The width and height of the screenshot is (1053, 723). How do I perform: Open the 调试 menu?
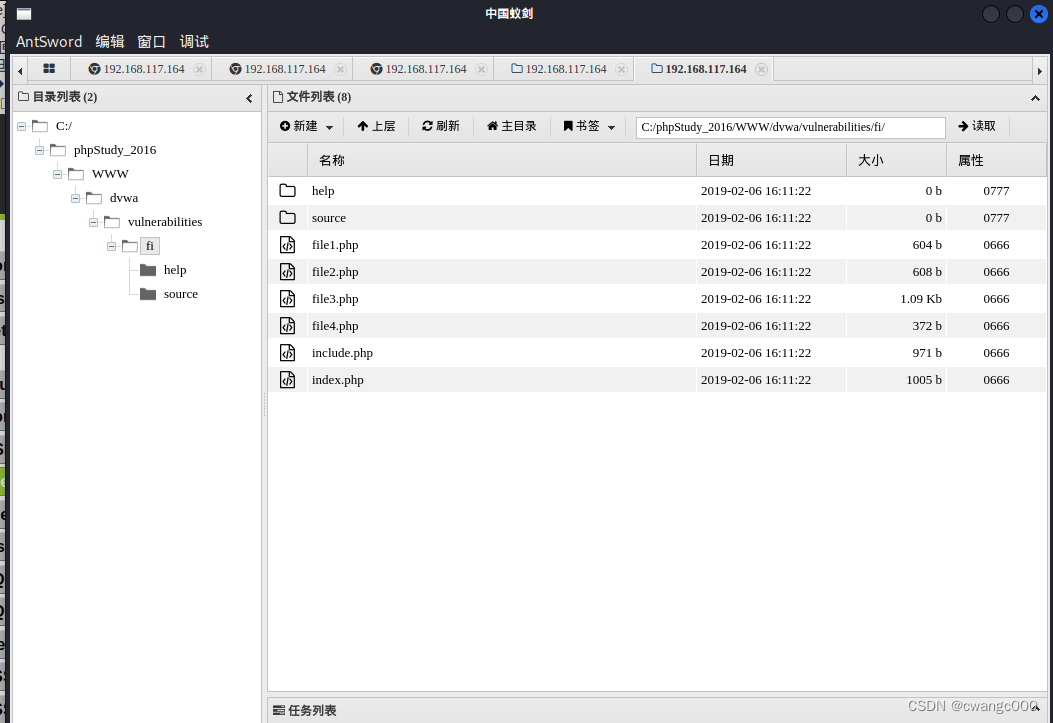(x=194, y=42)
